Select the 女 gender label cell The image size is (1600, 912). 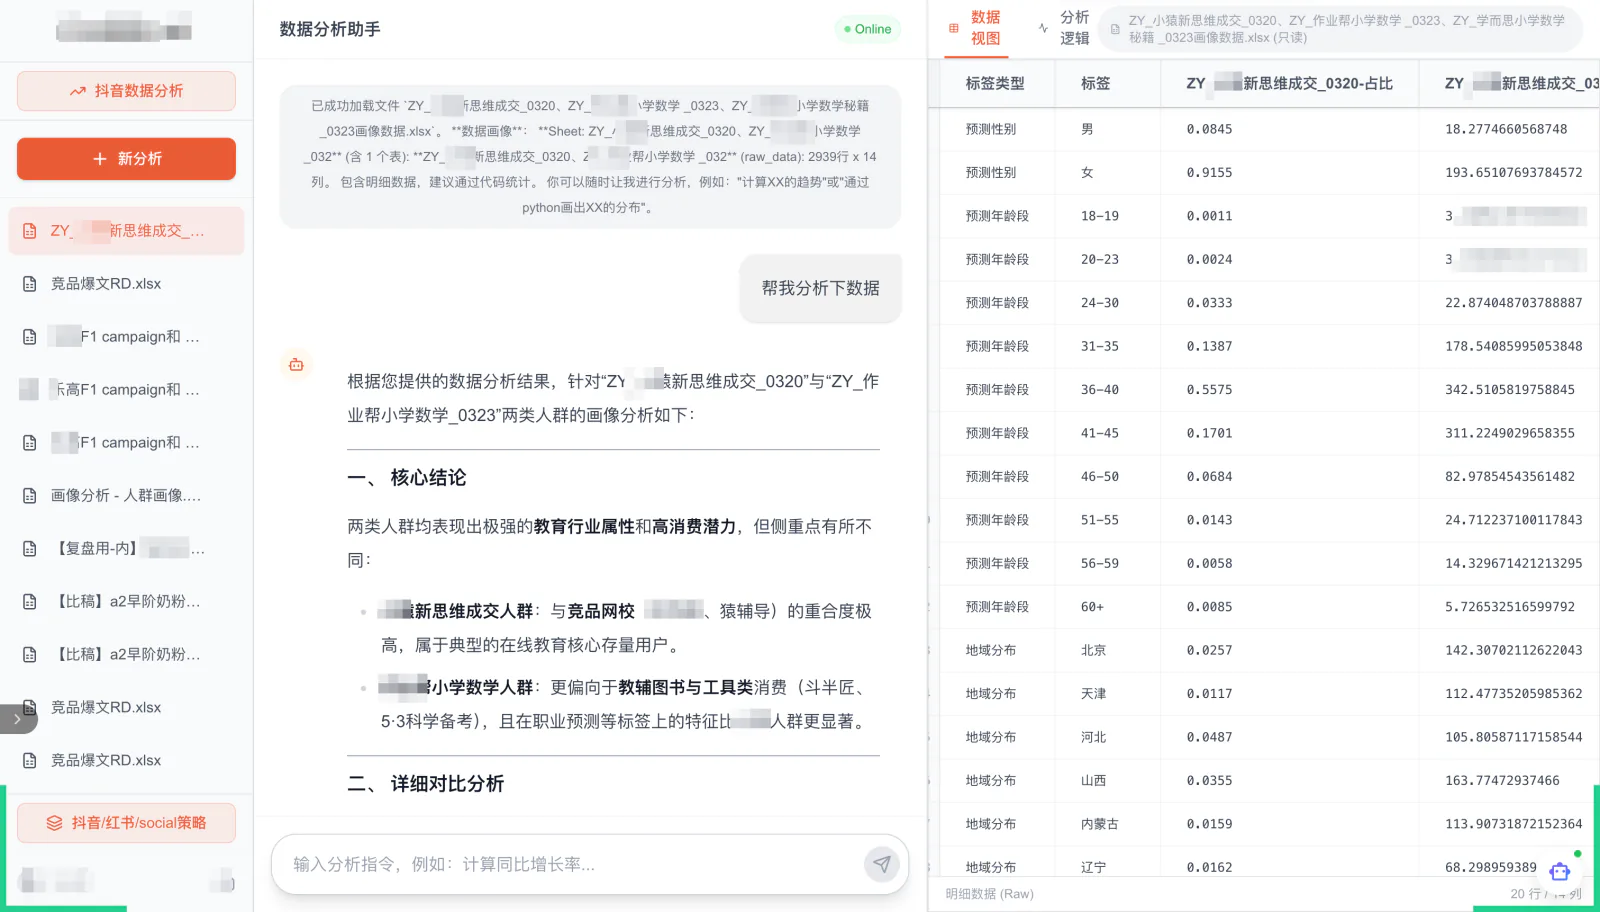(x=1087, y=173)
